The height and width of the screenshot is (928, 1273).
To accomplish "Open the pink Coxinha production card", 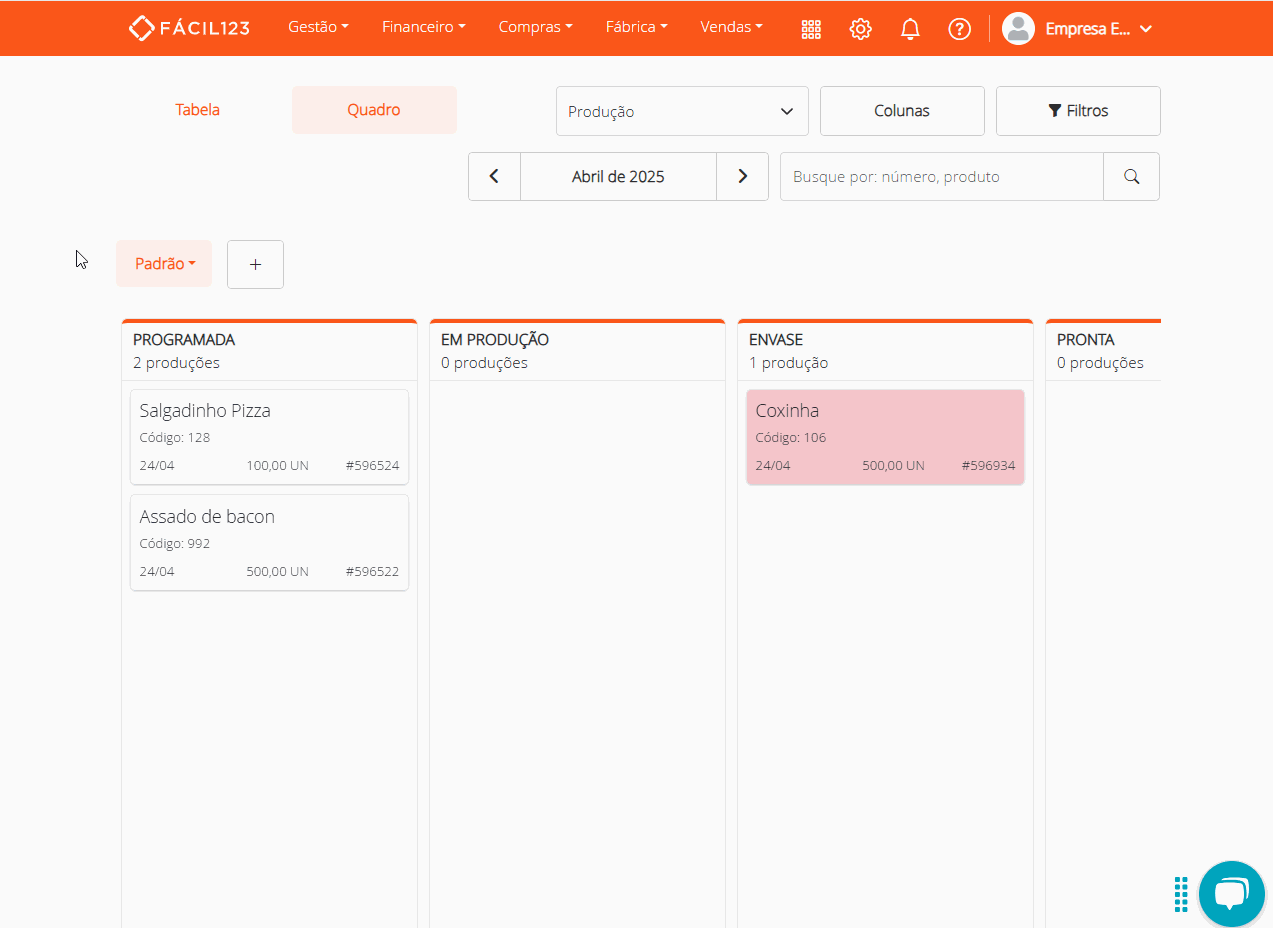I will point(885,437).
